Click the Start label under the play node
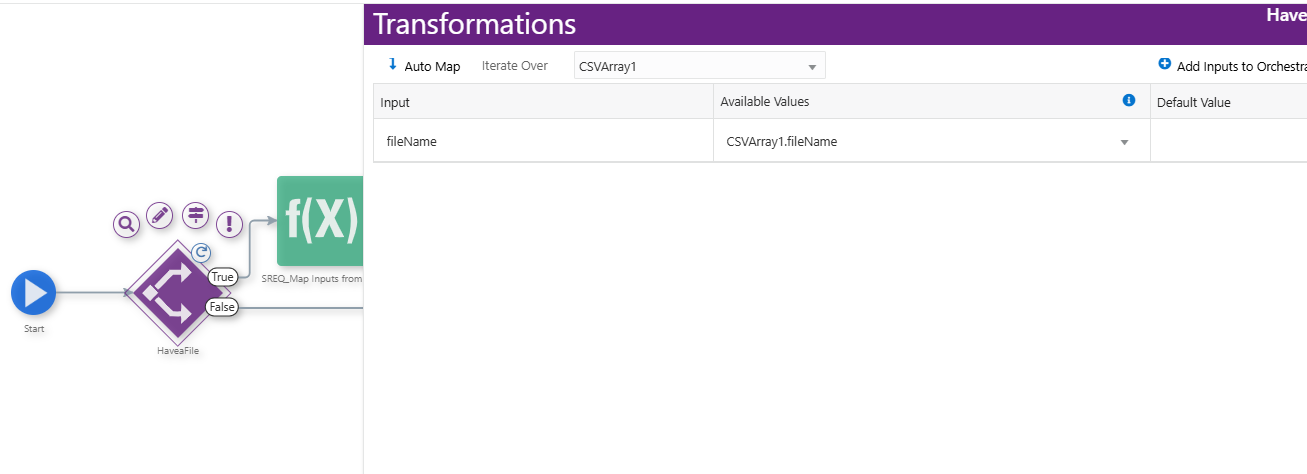1307x474 pixels. click(33, 329)
